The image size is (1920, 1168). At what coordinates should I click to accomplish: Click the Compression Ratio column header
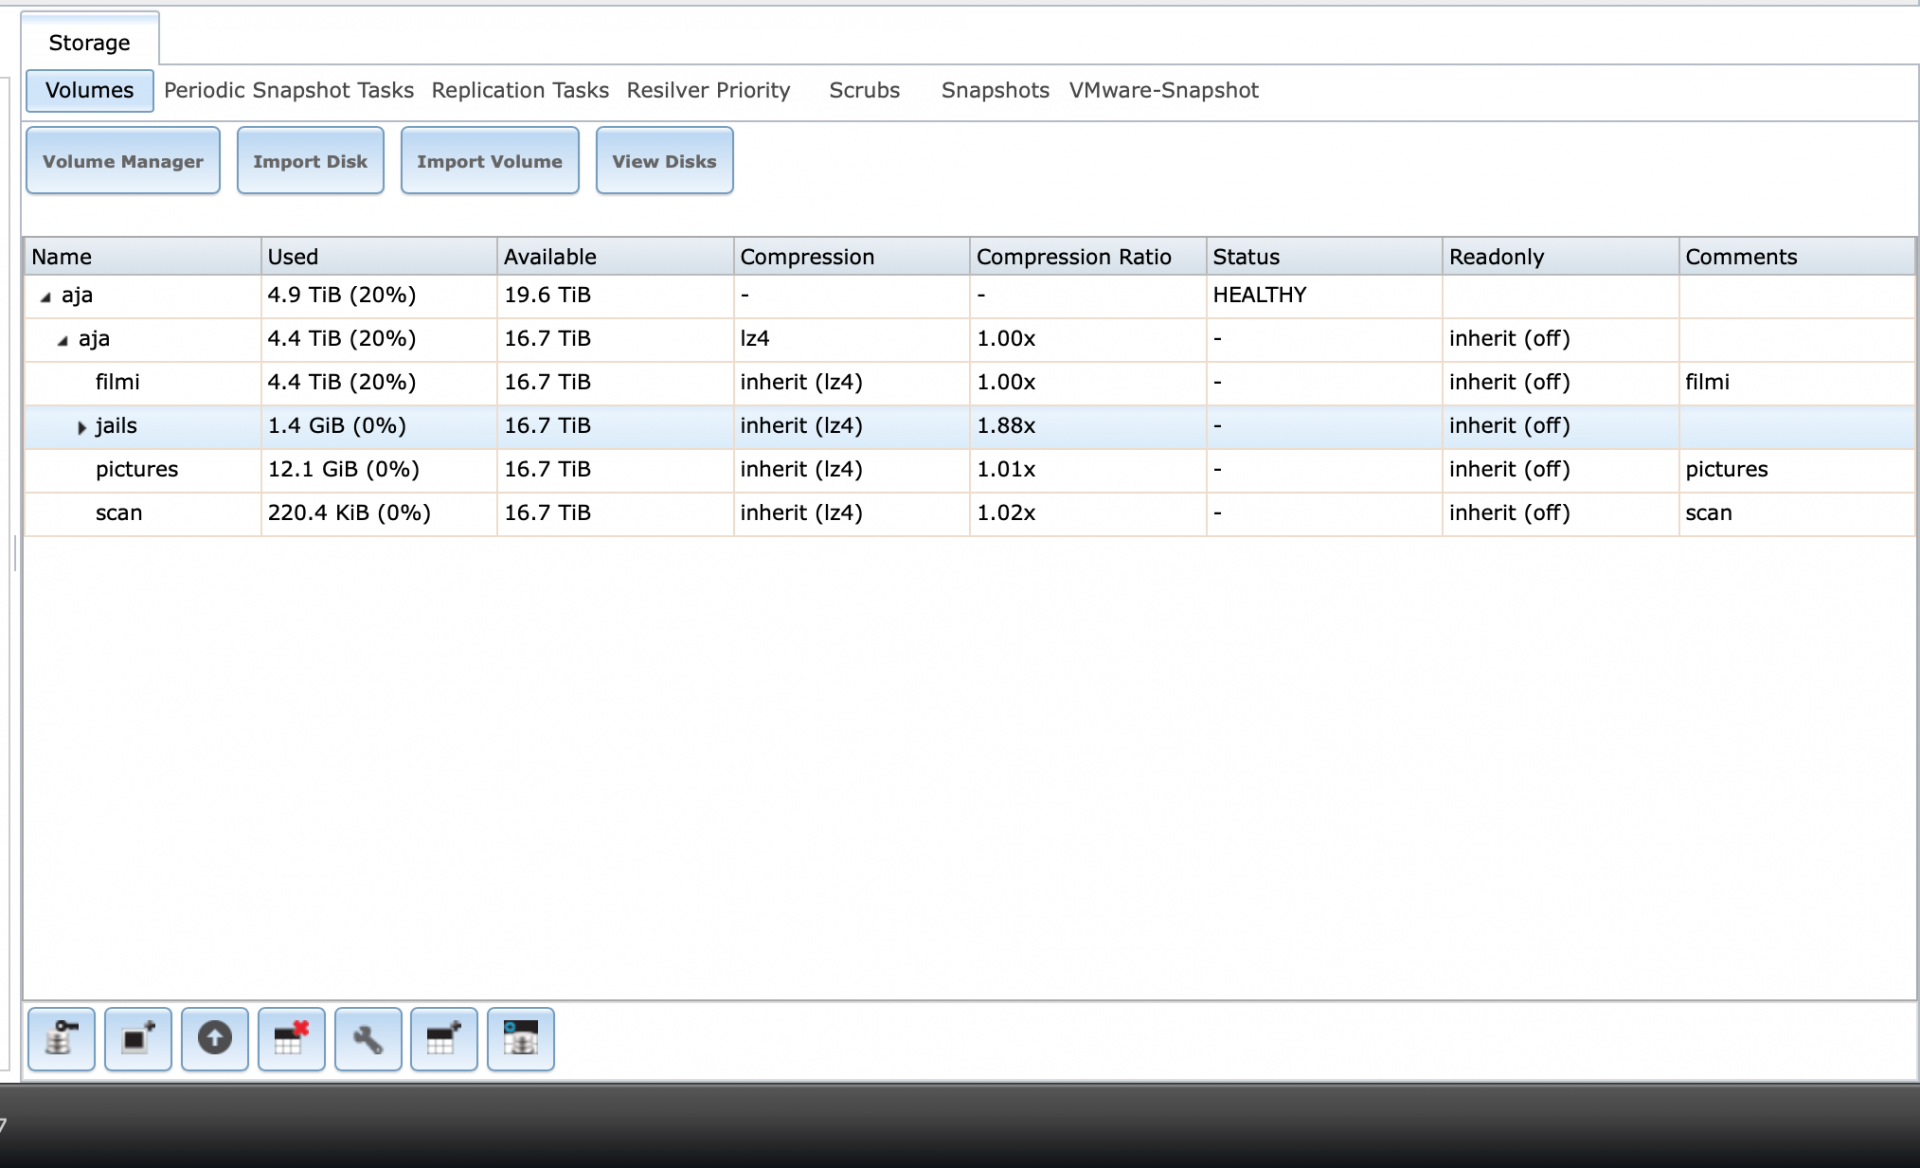[x=1088, y=256]
